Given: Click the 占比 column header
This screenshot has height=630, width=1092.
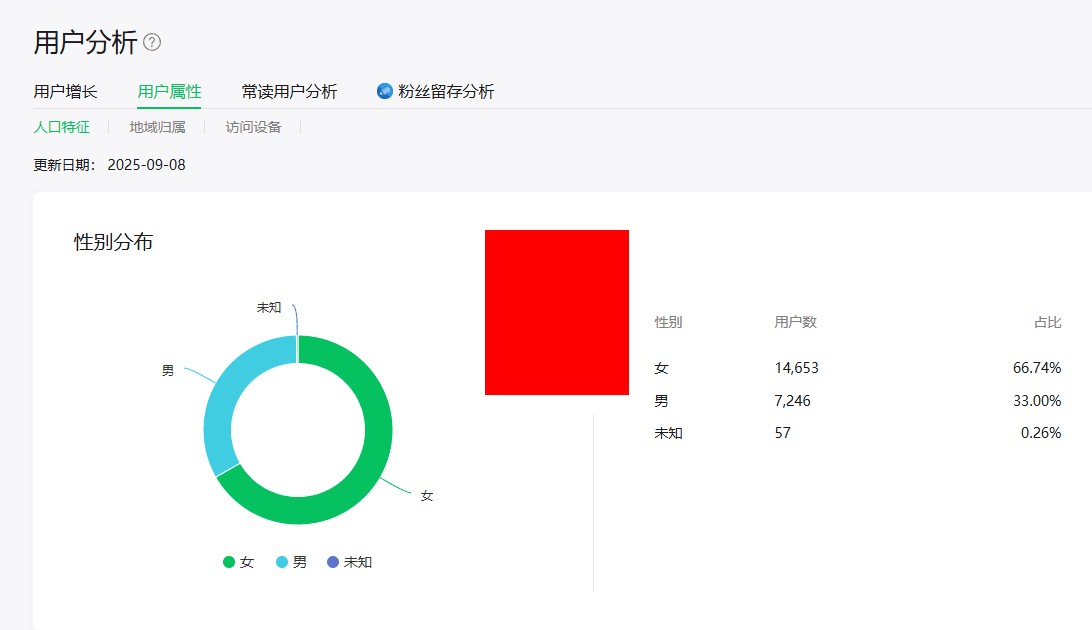Looking at the screenshot, I should (1047, 322).
